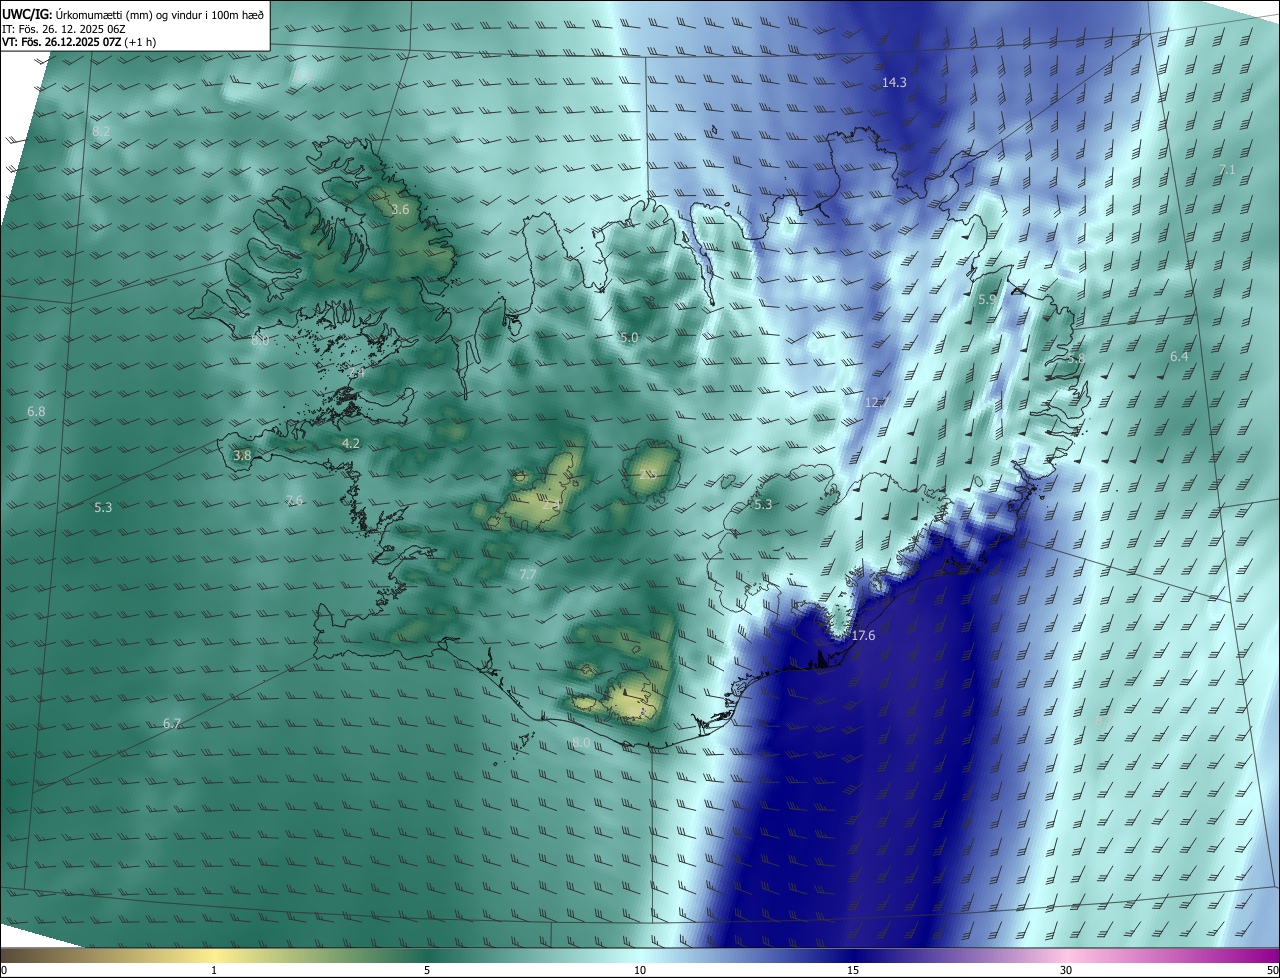
Task: Click the 14.3 value north of Iceland
Action: [x=894, y=82]
